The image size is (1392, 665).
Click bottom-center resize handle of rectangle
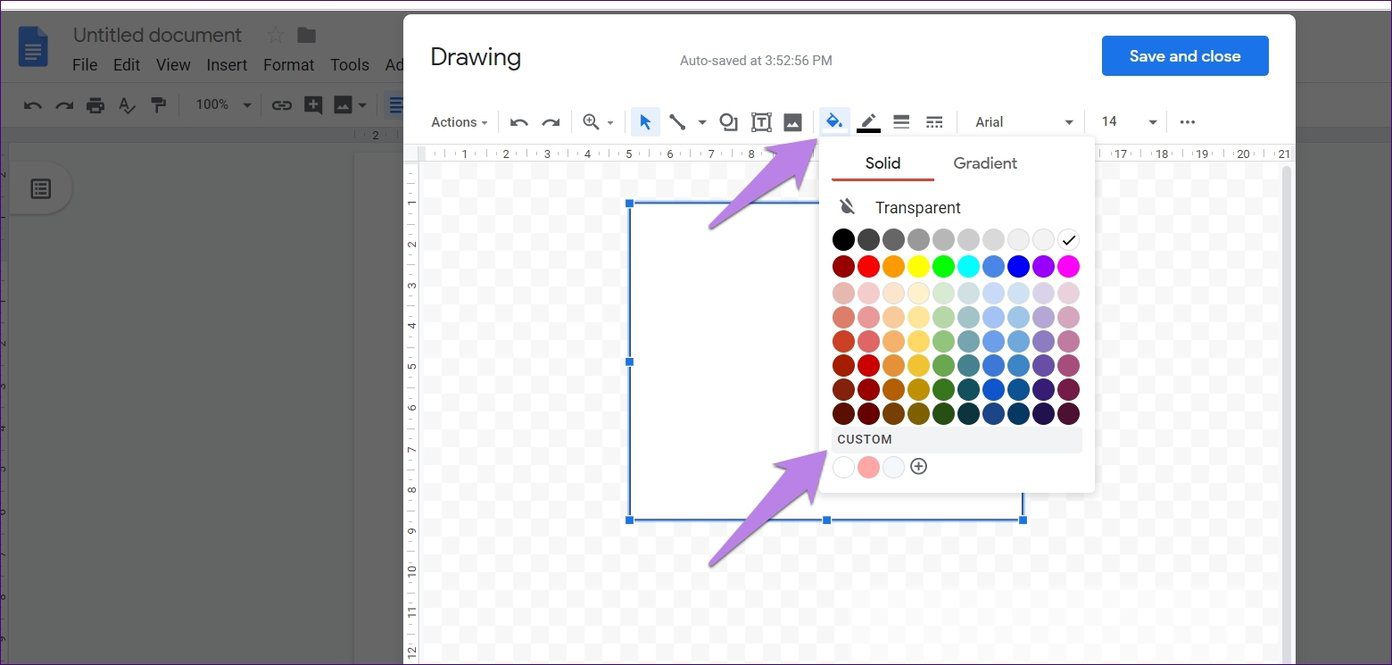tap(826, 520)
